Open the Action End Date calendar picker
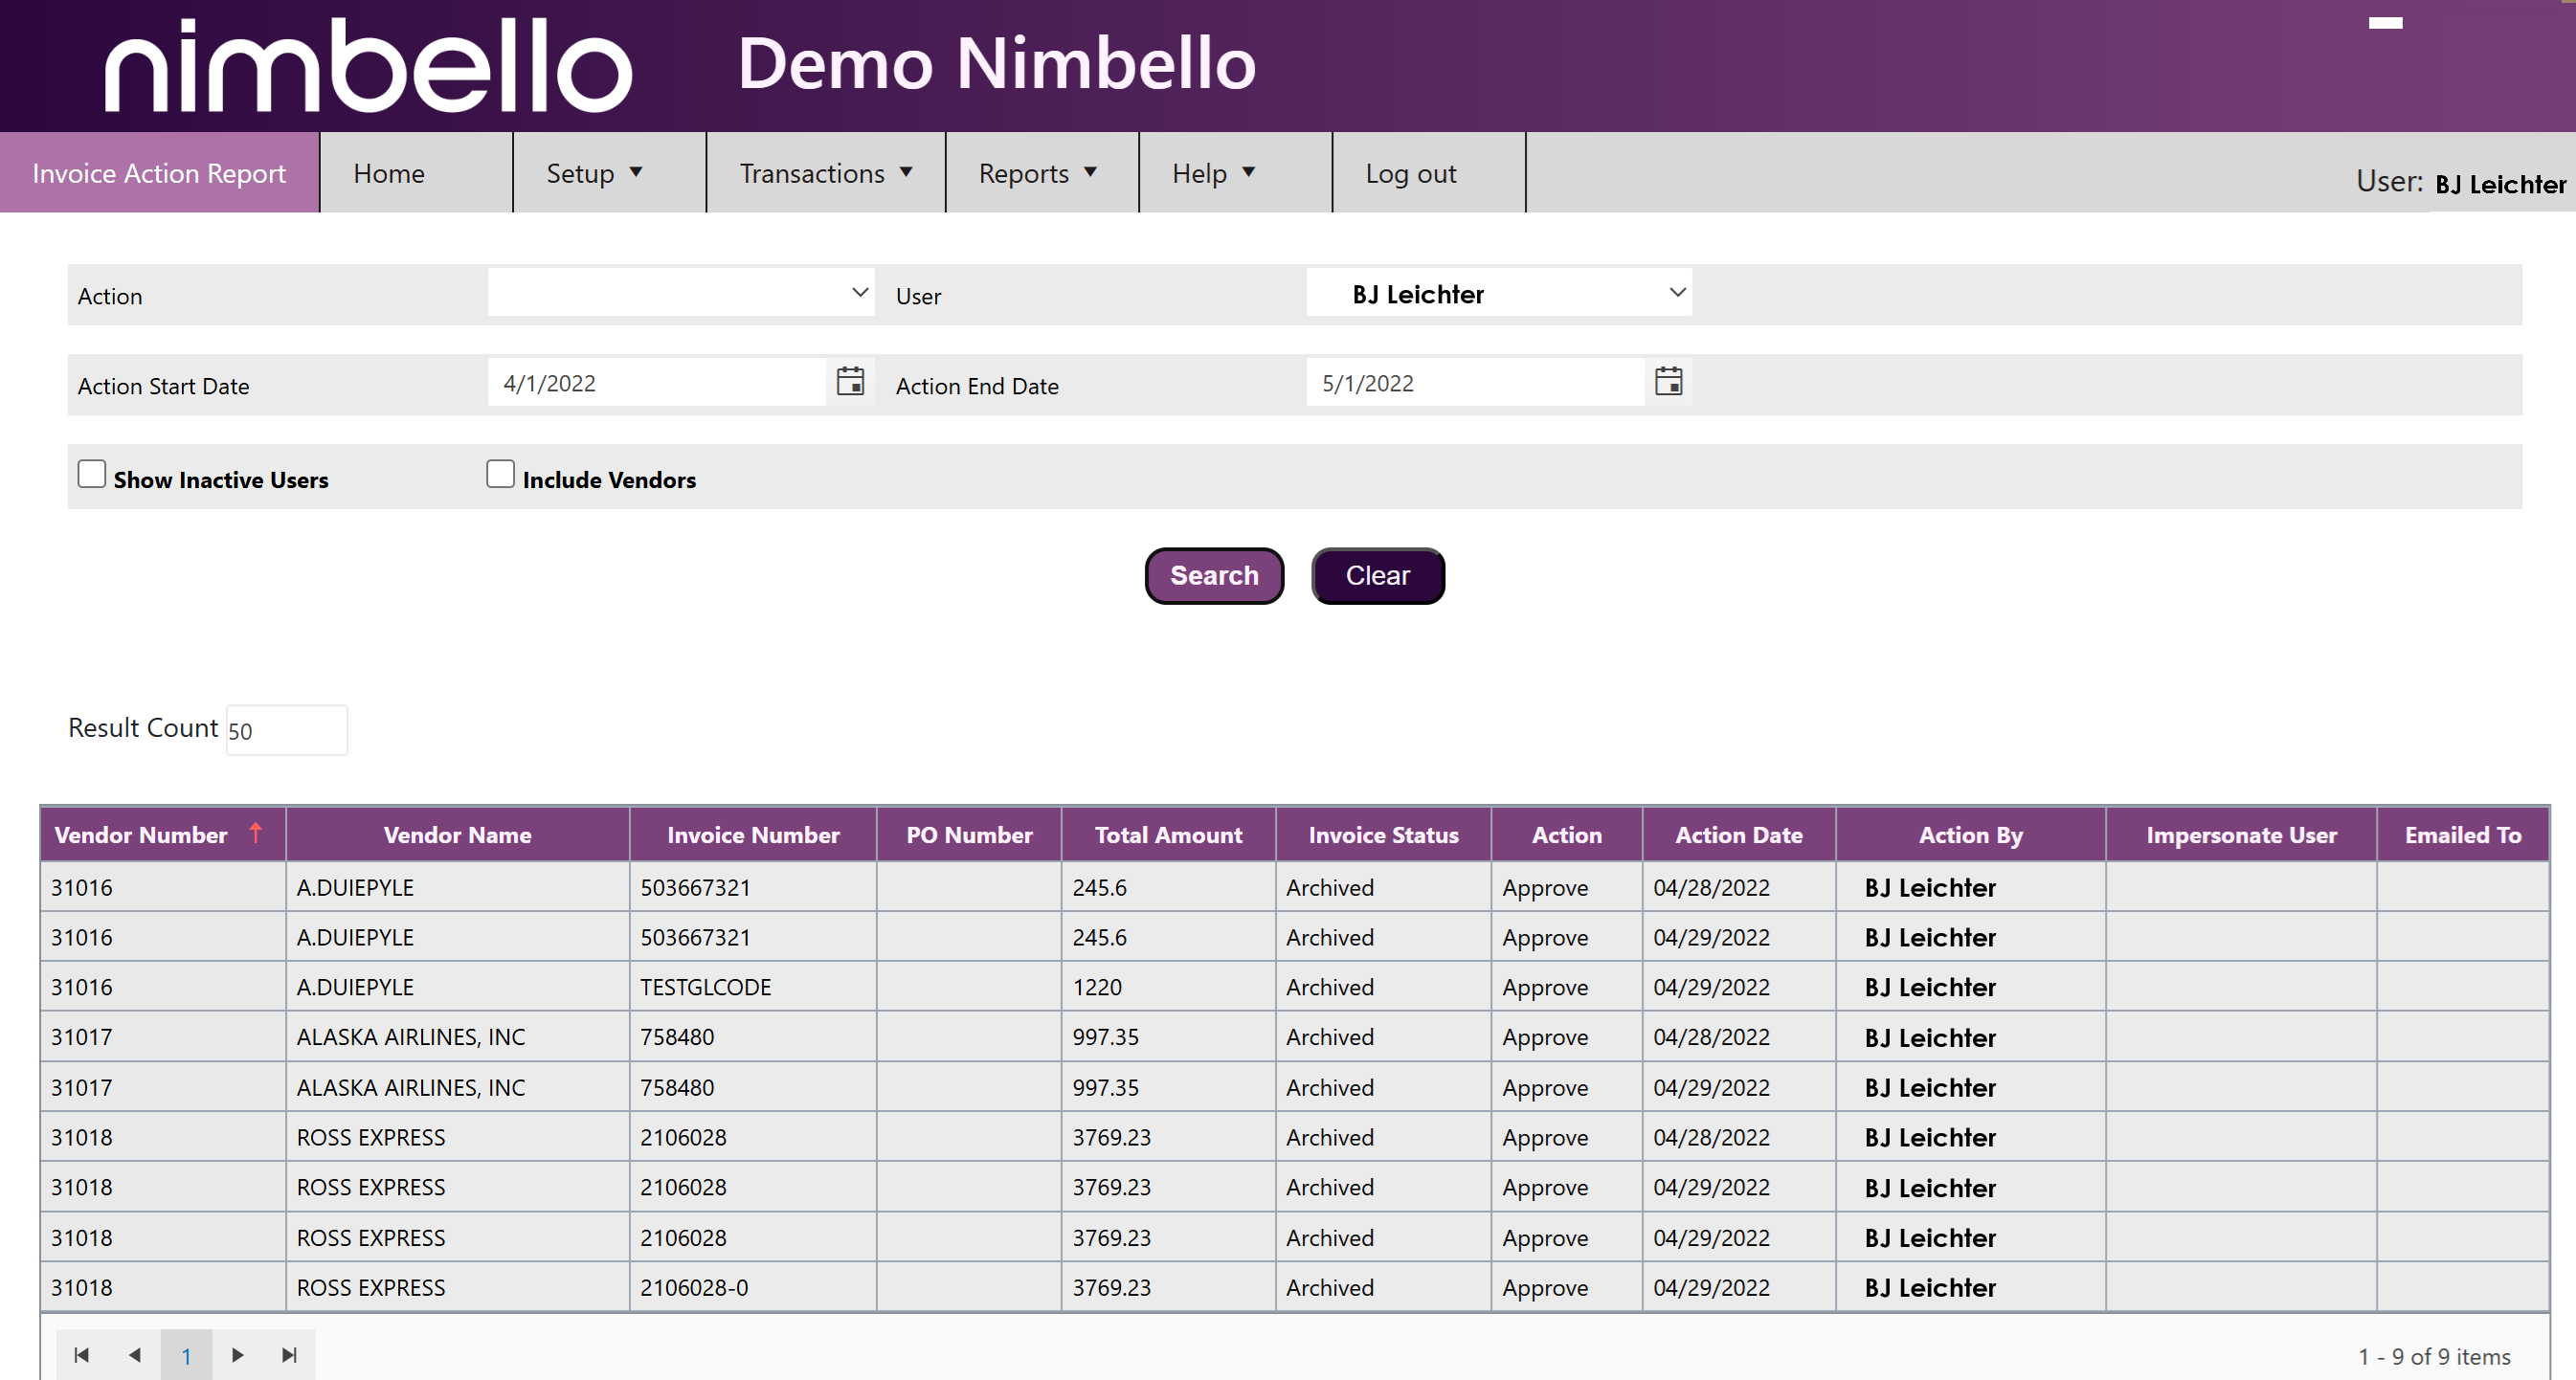Viewport: 2576px width, 1380px height. coord(1668,381)
